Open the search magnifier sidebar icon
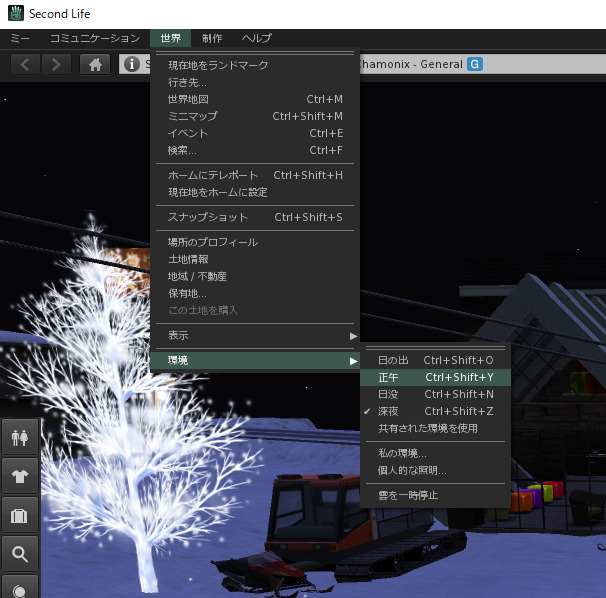The width and height of the screenshot is (606, 598). coord(20,554)
